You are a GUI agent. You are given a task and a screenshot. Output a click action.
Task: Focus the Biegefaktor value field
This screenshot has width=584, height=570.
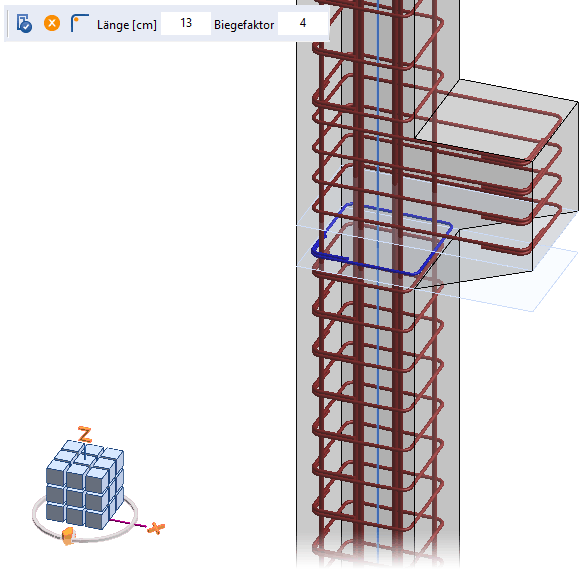click(x=302, y=23)
